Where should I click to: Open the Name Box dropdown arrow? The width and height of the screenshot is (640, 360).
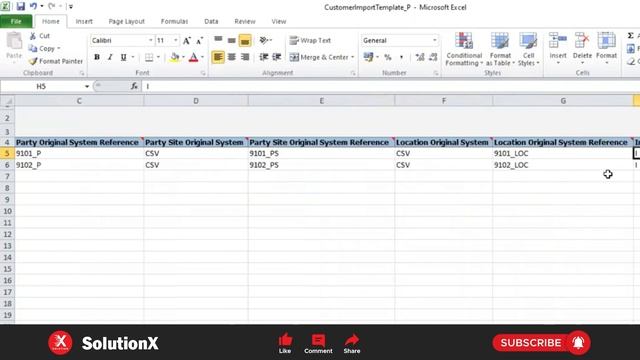coord(87,87)
